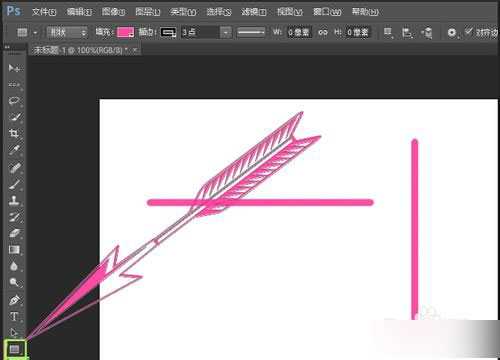500x360 pixels.
Task: Select the Crop tool
Action: click(x=14, y=134)
